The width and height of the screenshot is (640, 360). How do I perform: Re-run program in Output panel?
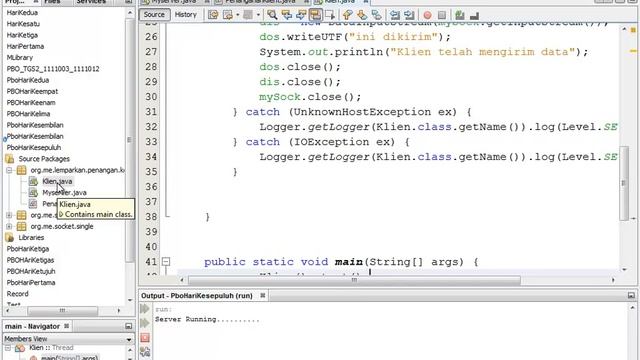coord(144,309)
